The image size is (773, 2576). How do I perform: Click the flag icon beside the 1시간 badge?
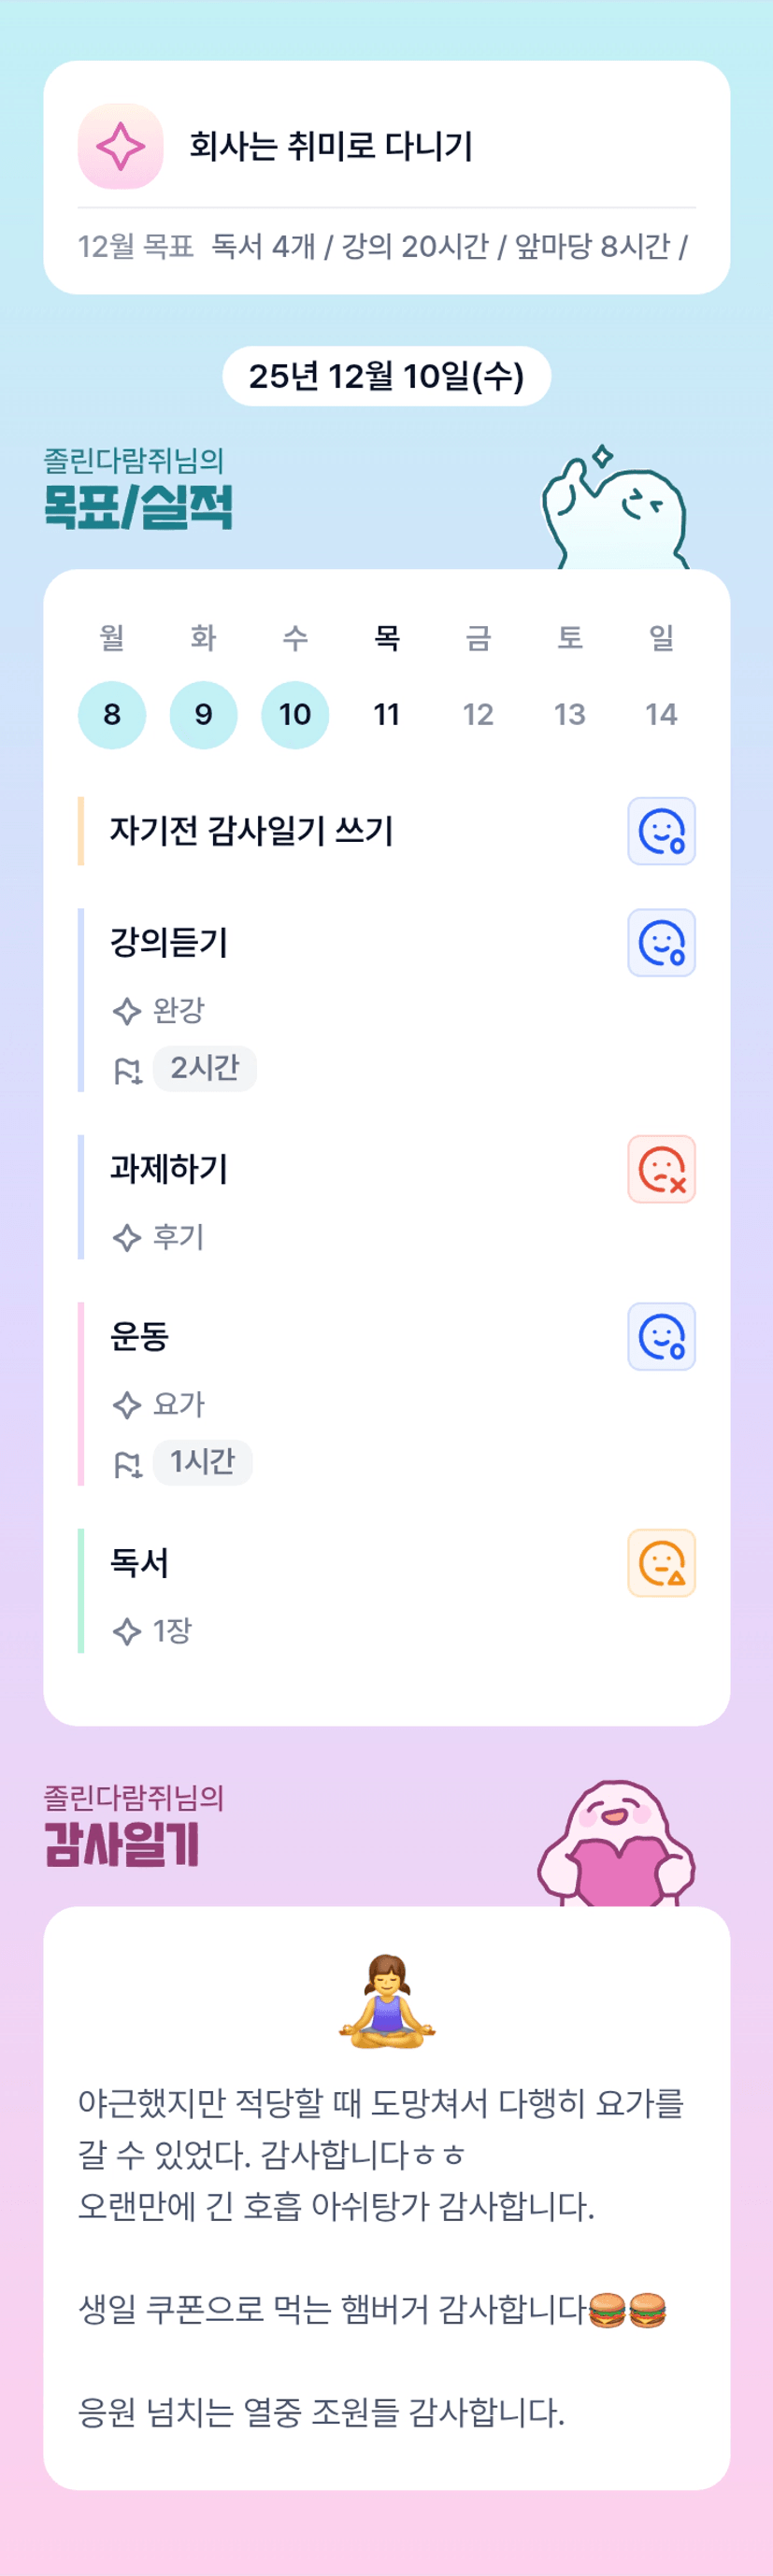click(x=128, y=1465)
